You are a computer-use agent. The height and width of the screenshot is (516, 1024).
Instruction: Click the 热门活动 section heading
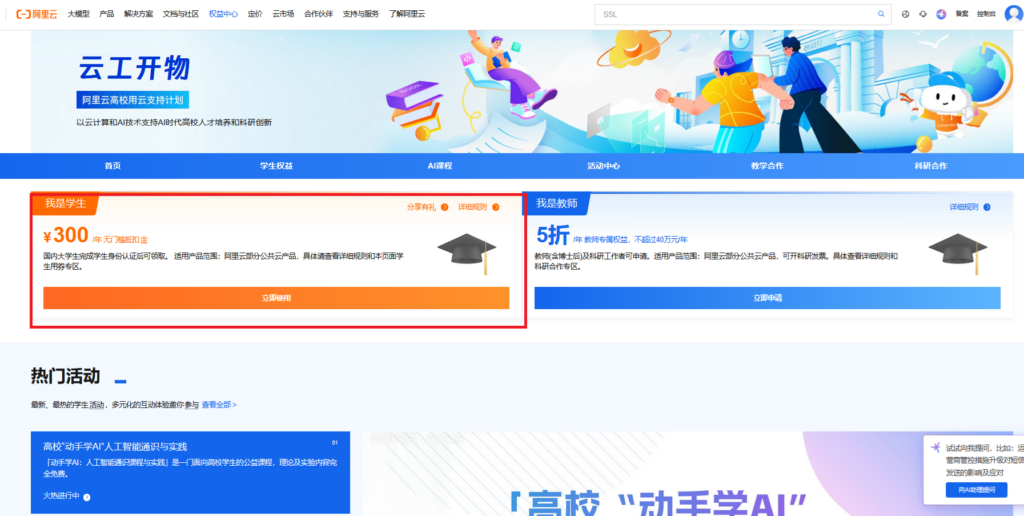coord(65,376)
